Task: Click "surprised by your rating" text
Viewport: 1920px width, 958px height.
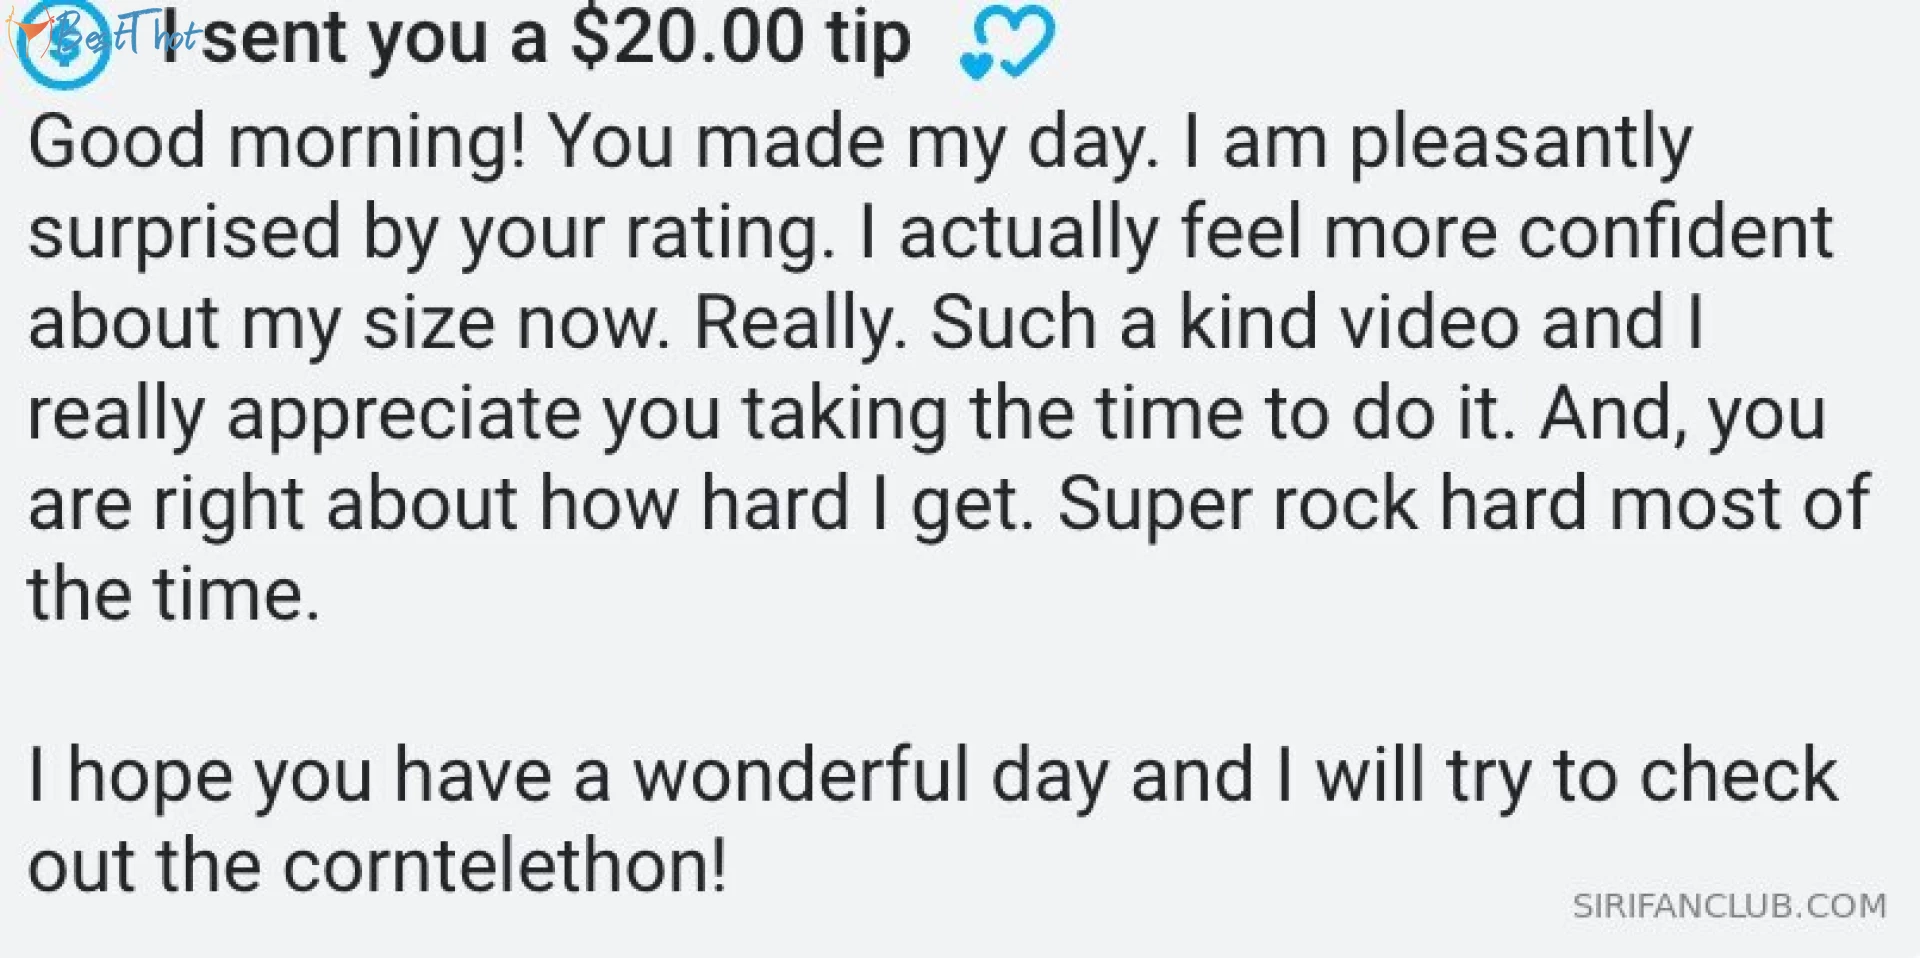Action: click(430, 232)
